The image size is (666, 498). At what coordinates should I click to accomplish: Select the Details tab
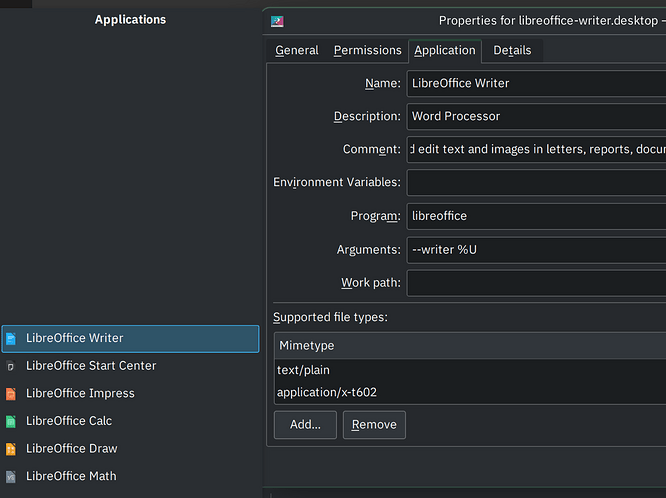pyautogui.click(x=512, y=50)
